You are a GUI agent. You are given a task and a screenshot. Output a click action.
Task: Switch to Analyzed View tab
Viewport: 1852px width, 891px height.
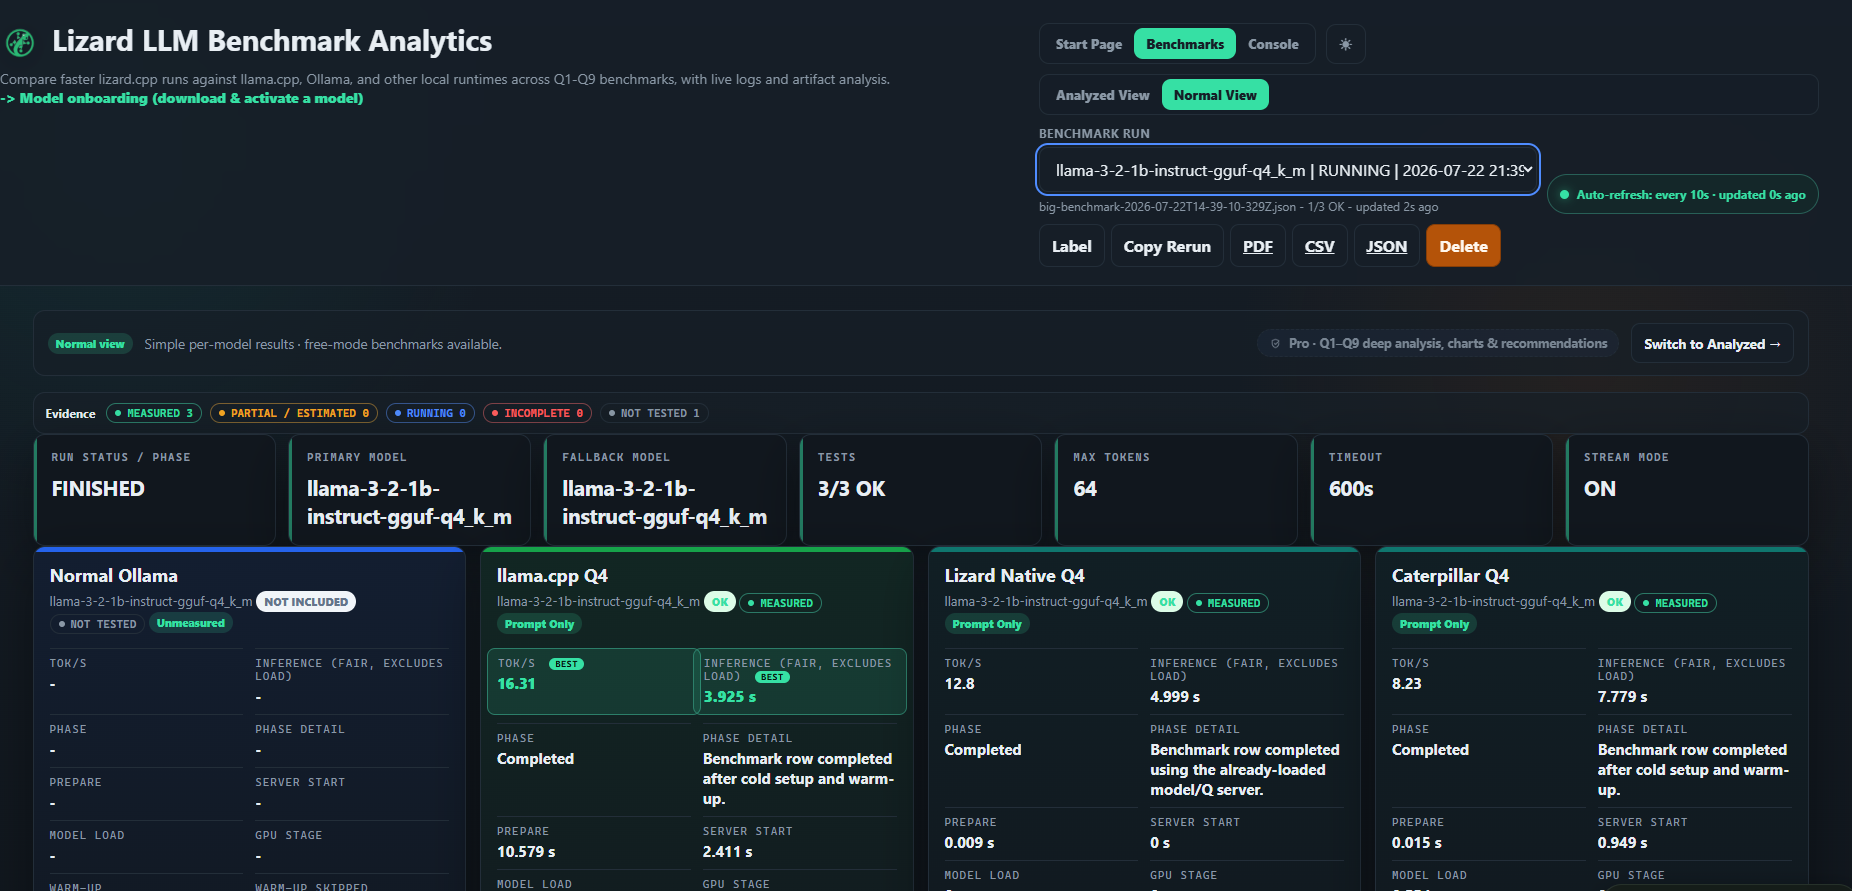point(1103,95)
